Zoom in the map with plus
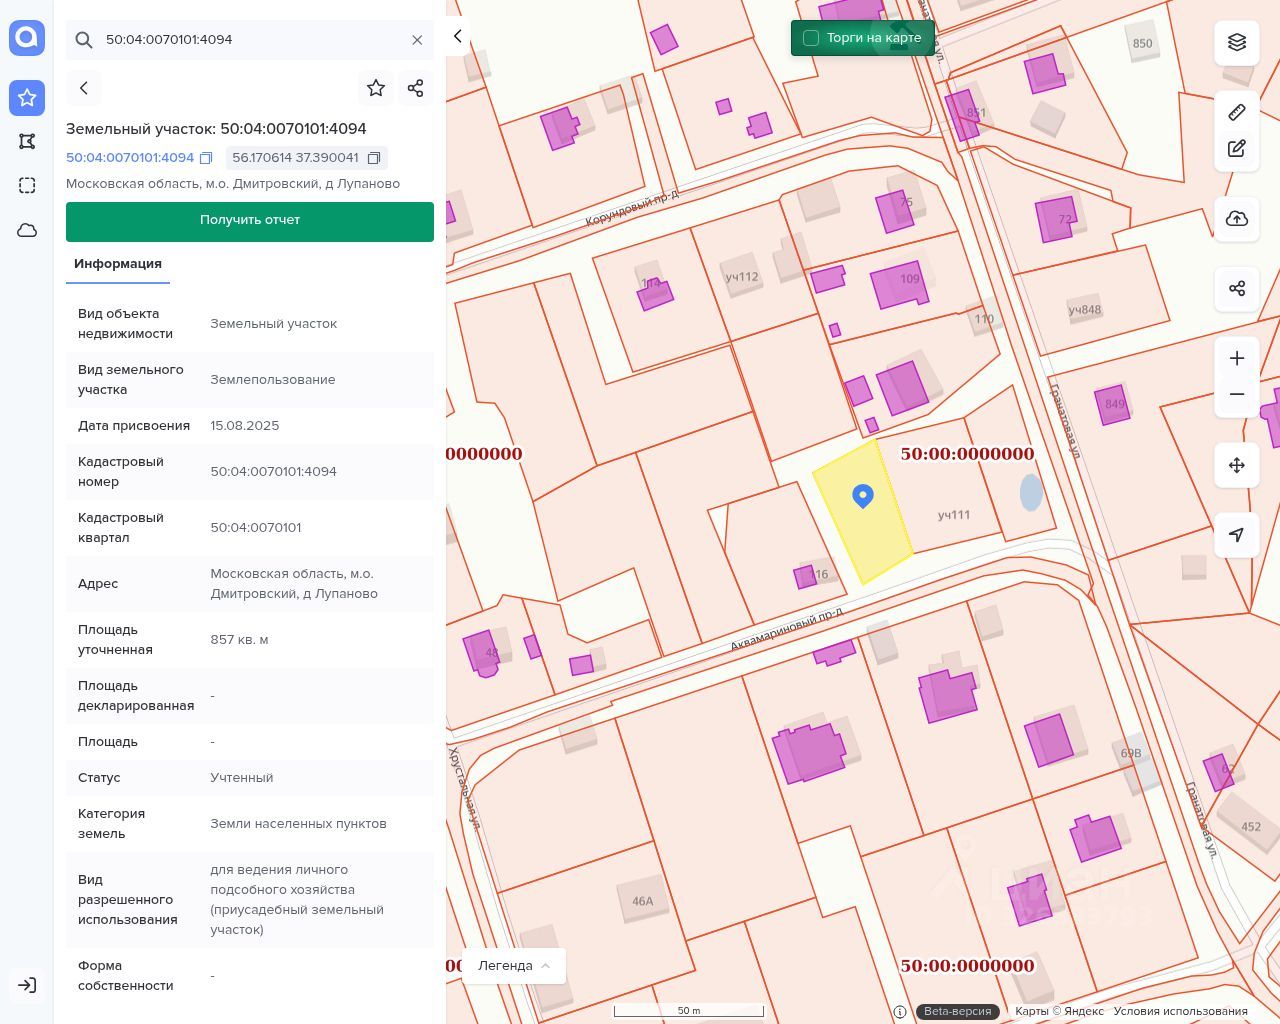Screen dimensions: 1280x1024 tap(1237, 358)
